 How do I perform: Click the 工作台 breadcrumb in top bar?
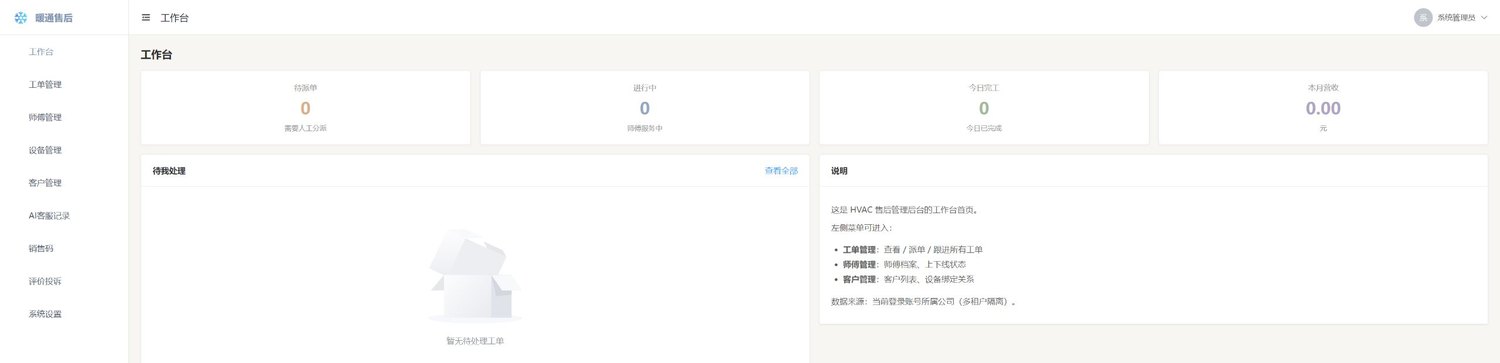pyautogui.click(x=174, y=18)
